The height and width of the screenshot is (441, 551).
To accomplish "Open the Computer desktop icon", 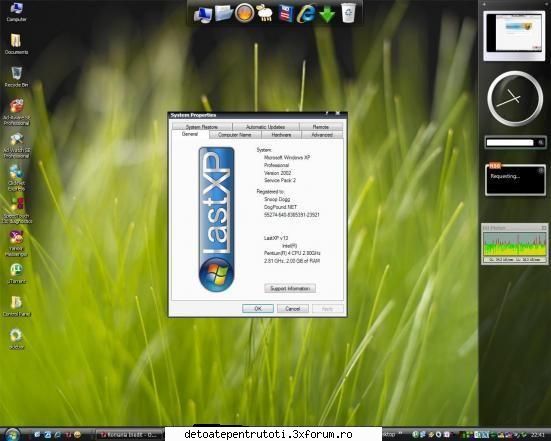I will pos(16,12).
